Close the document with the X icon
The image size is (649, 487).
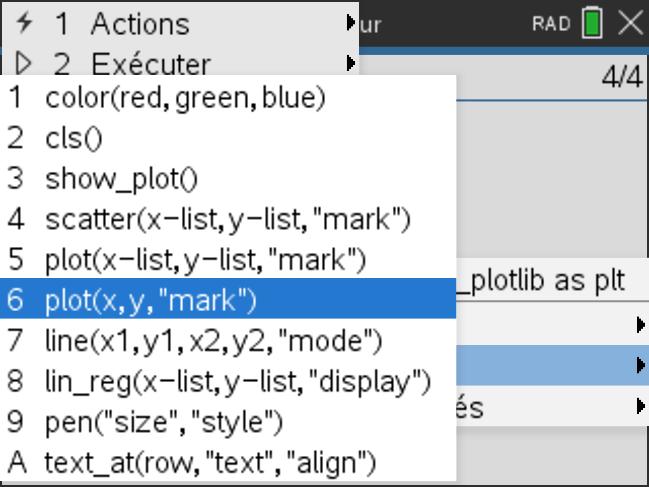pos(630,24)
